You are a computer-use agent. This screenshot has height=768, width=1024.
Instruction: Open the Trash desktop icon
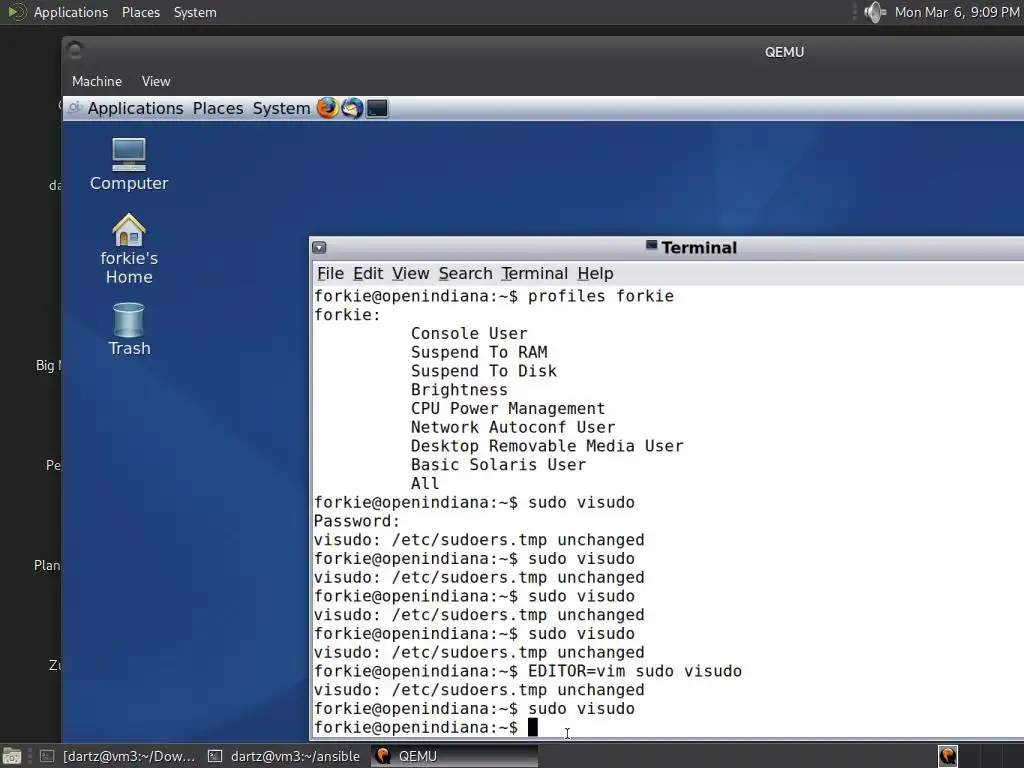click(x=129, y=329)
